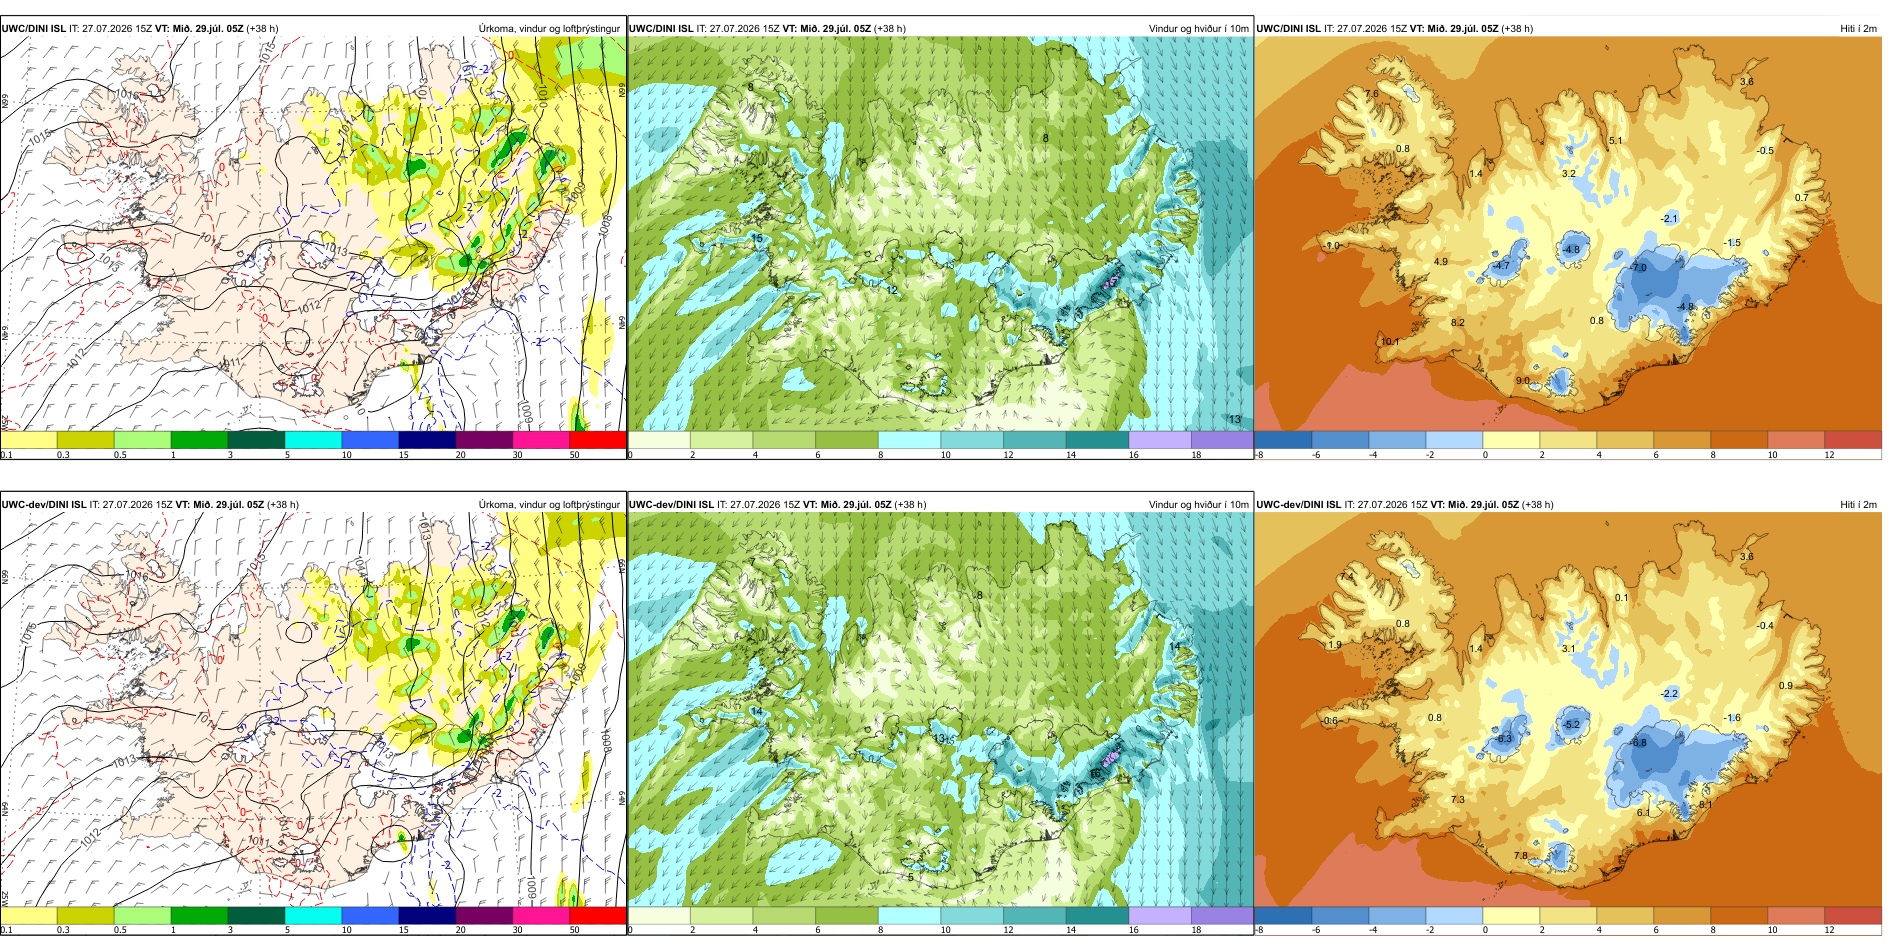The height and width of the screenshot is (950, 1900).
Task: Click the 5.1 value on UWC temperature map
Action: (1616, 141)
